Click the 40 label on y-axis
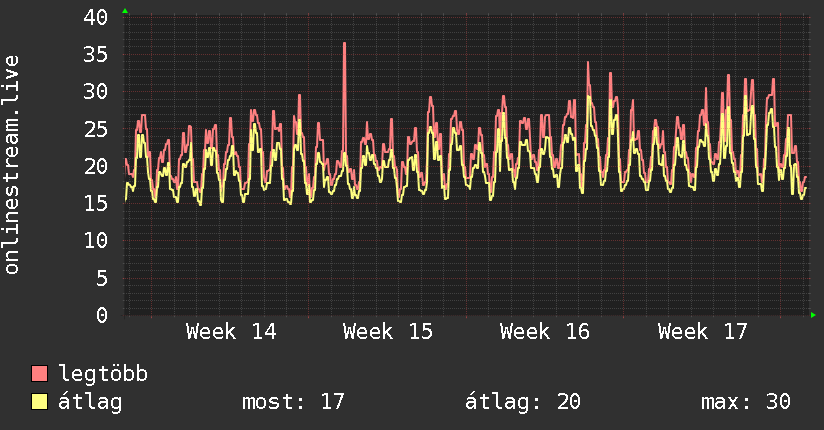Image resolution: width=824 pixels, height=430 pixels. coord(96,17)
